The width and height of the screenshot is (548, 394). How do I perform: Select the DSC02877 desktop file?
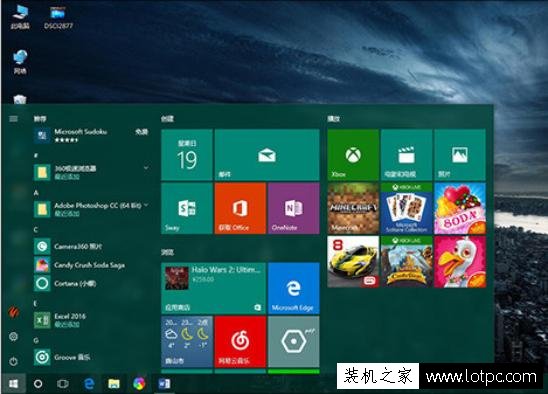click(x=58, y=17)
